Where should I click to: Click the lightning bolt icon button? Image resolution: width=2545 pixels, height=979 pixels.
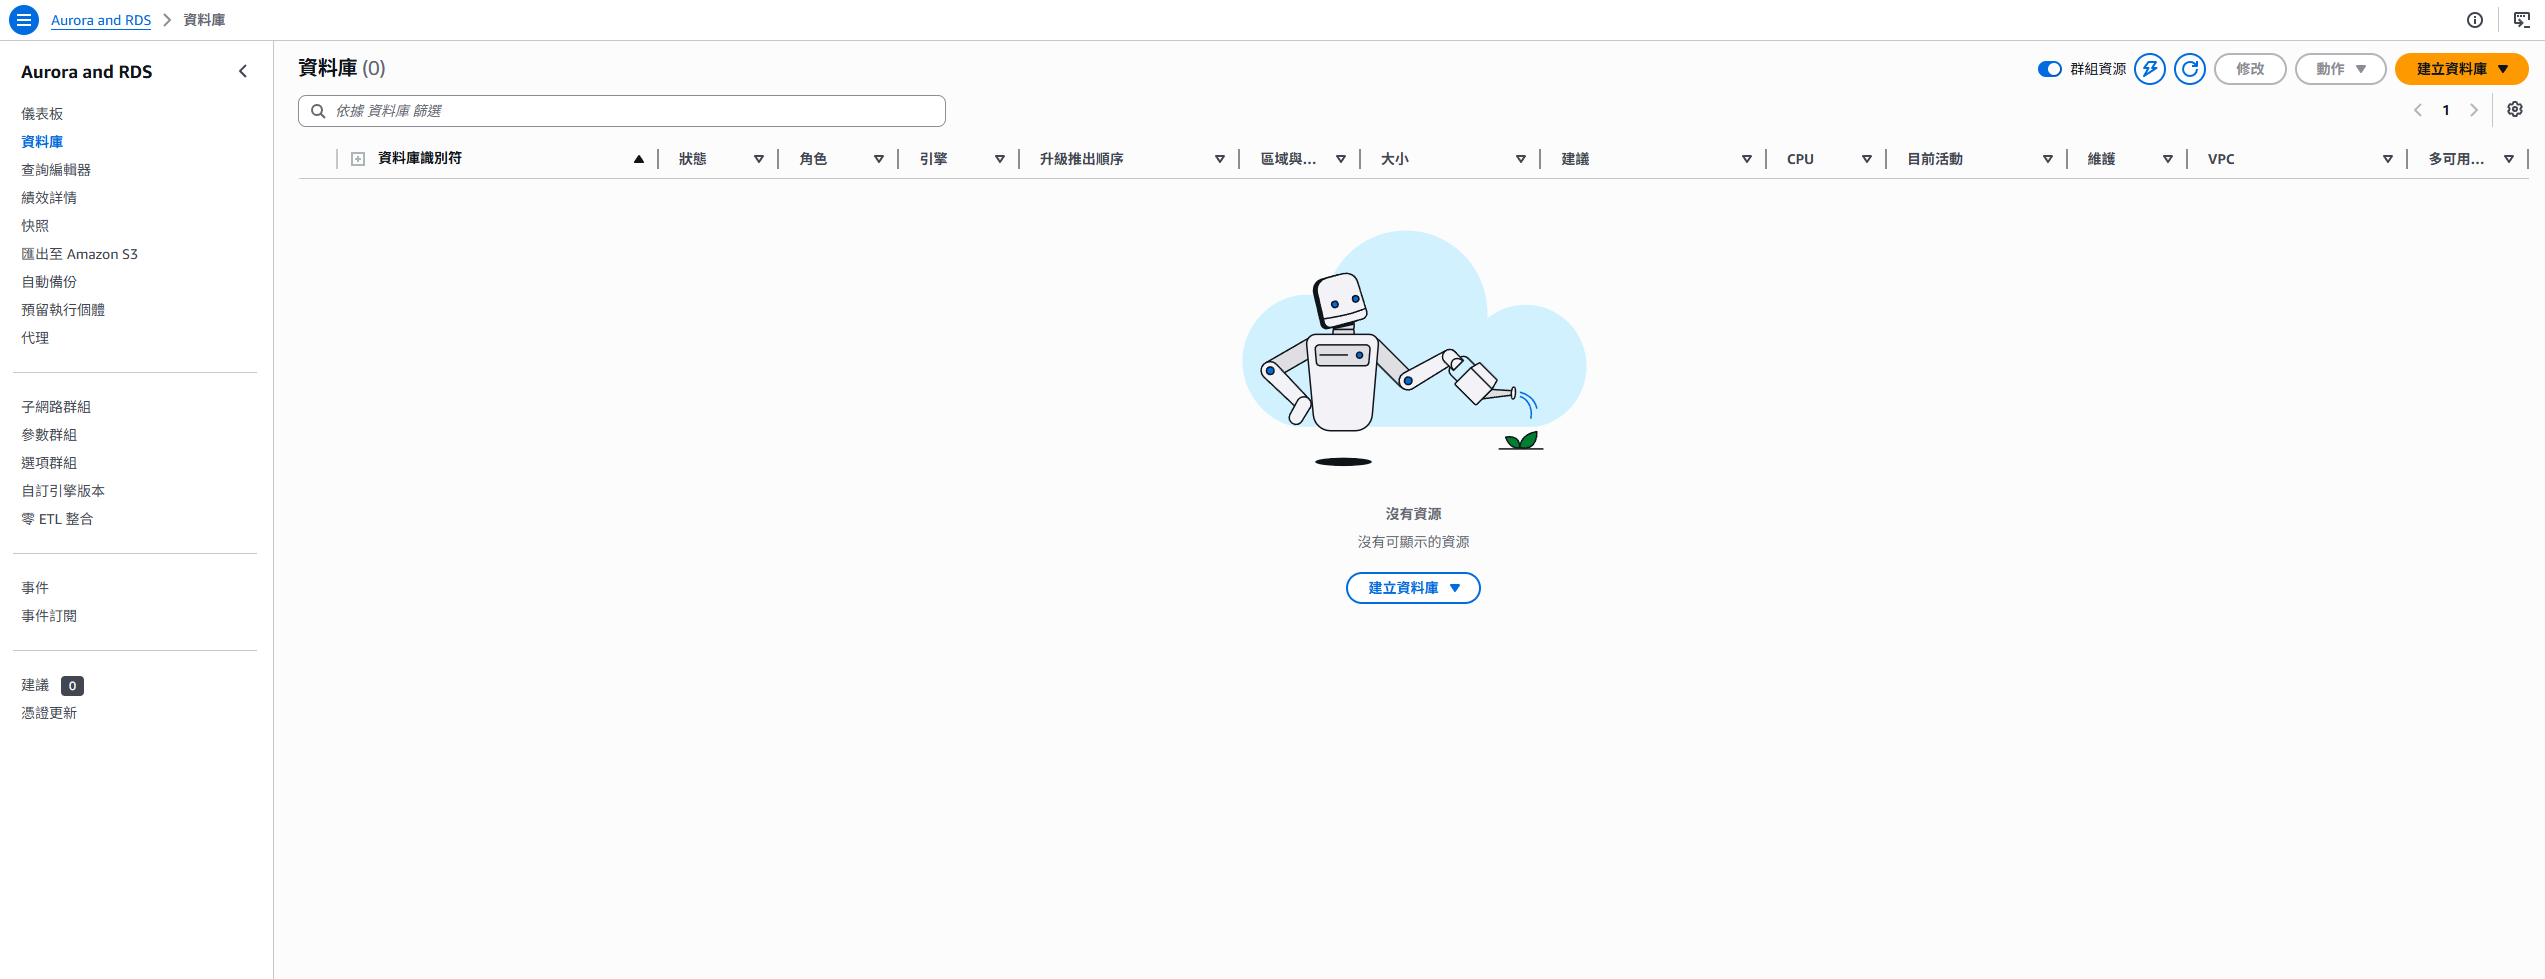click(x=2150, y=69)
